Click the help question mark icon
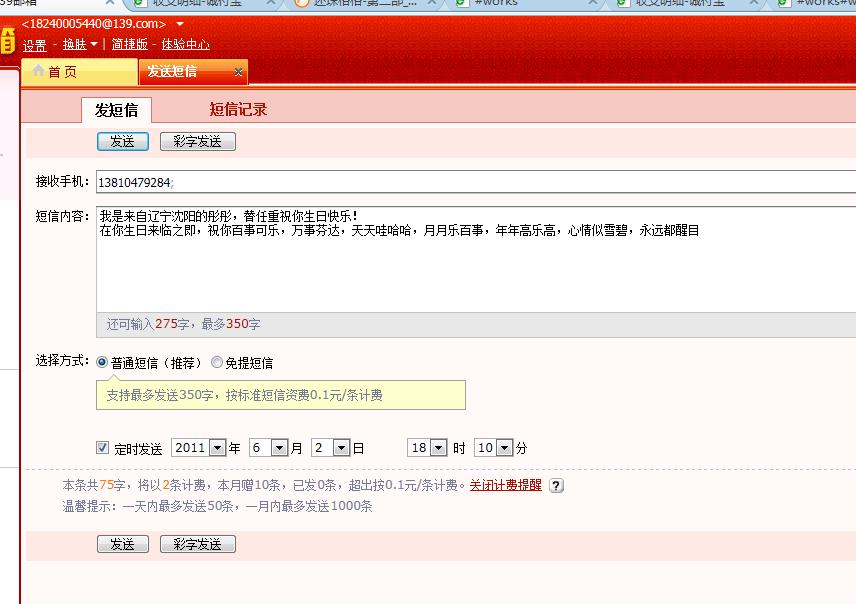 (558, 487)
